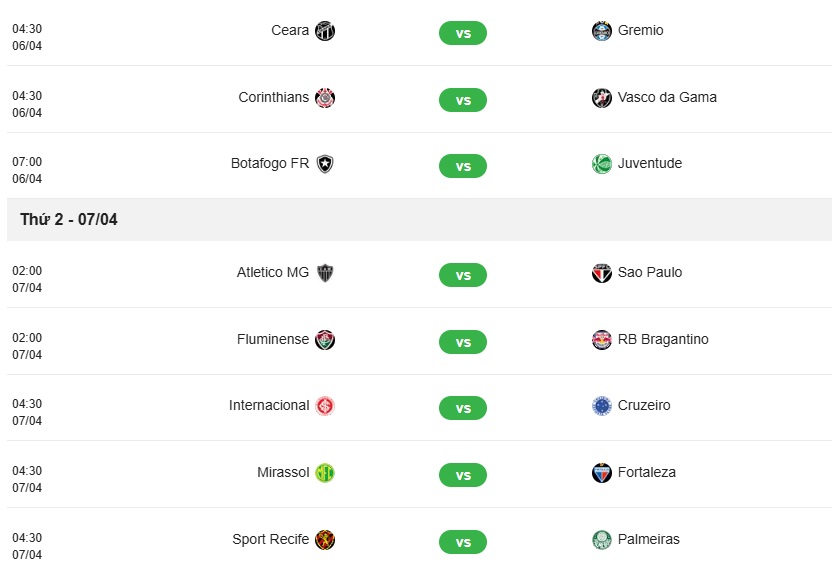Click the green Juventude logo
Image resolution: width=832 pixels, height=570 pixels.
602,164
